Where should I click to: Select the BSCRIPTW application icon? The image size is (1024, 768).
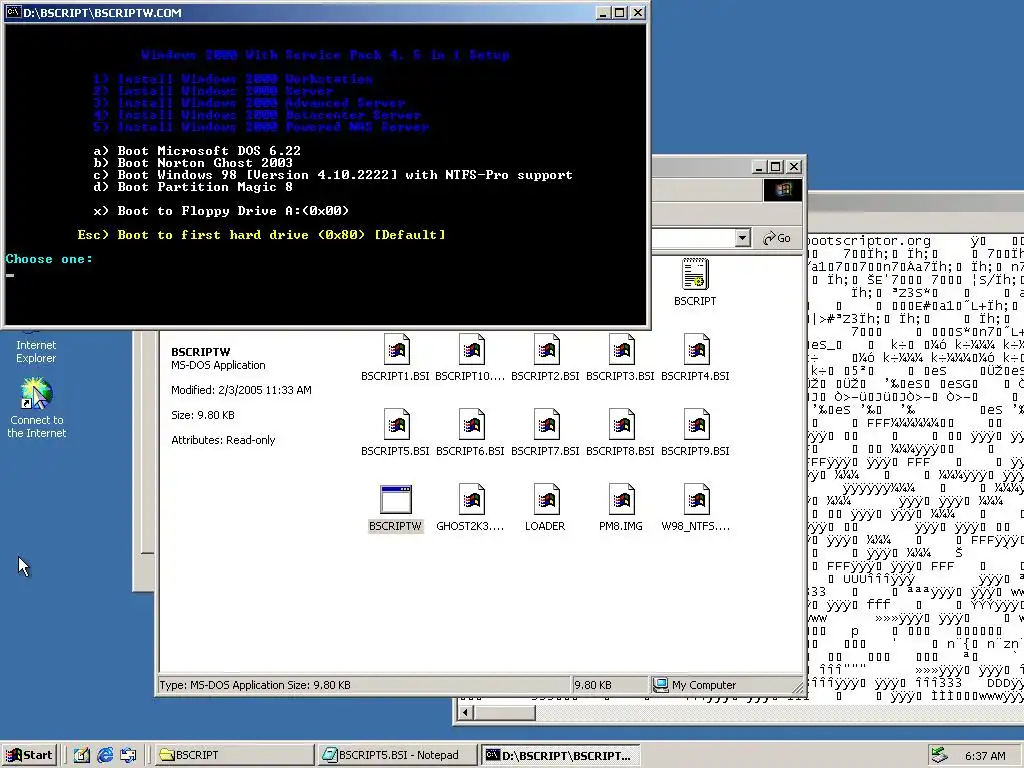point(396,500)
